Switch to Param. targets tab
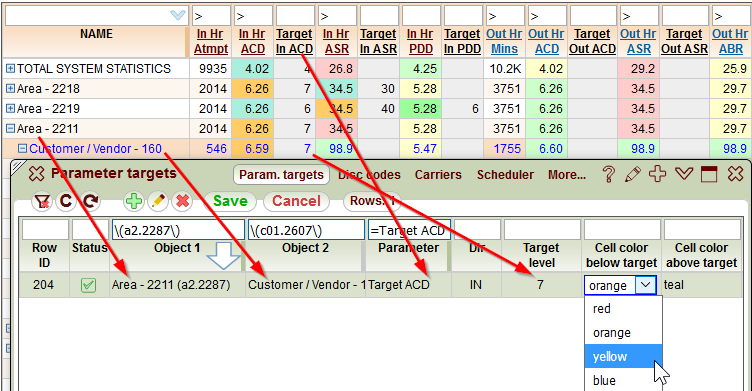The height and width of the screenshot is (391, 752). (x=282, y=175)
